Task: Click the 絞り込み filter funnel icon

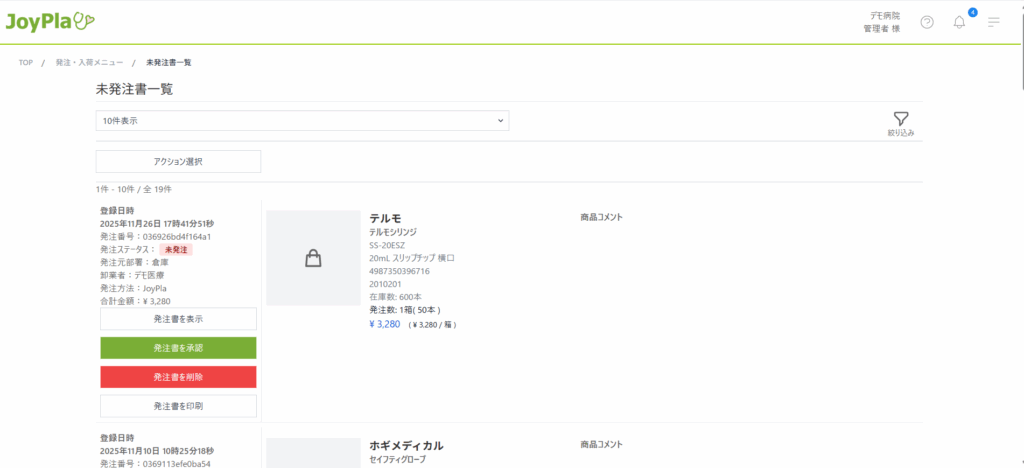Action: point(900,119)
